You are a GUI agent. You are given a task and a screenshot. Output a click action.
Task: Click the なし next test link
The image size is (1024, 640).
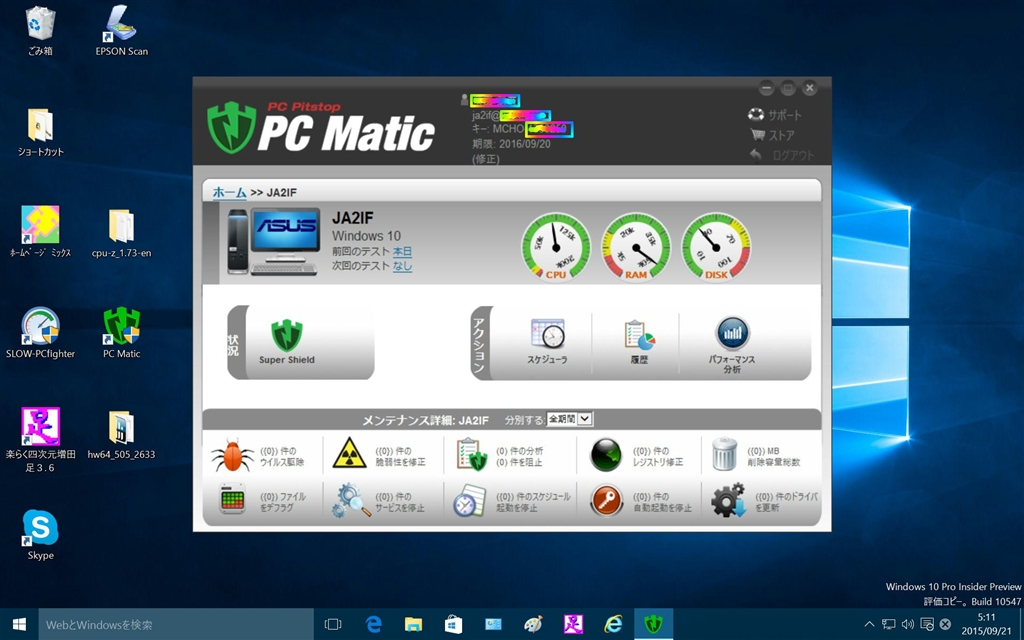pos(402,266)
